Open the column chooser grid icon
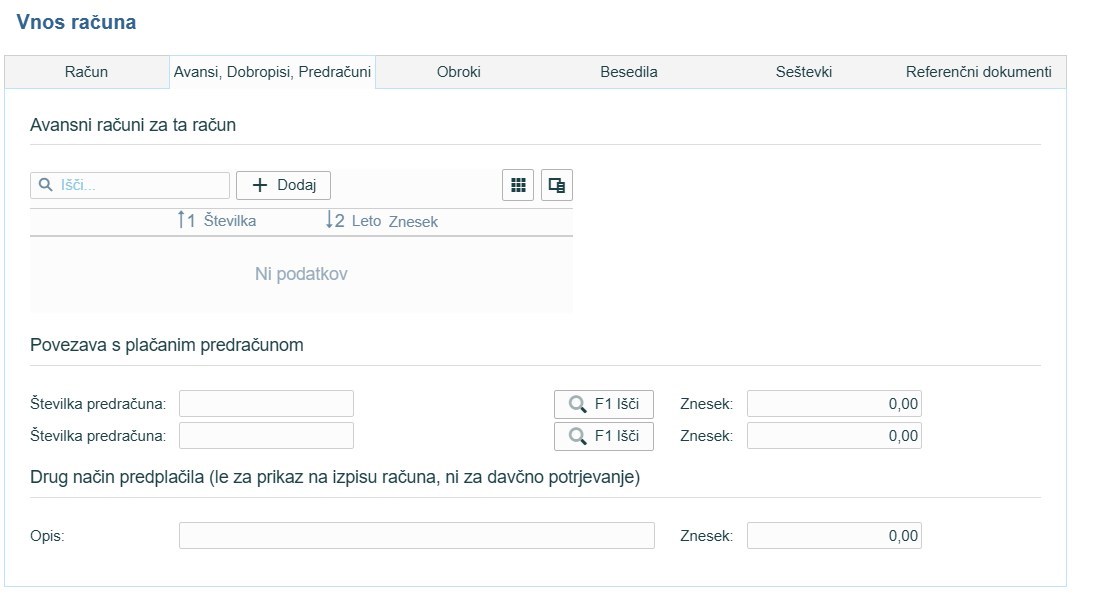 (518, 185)
